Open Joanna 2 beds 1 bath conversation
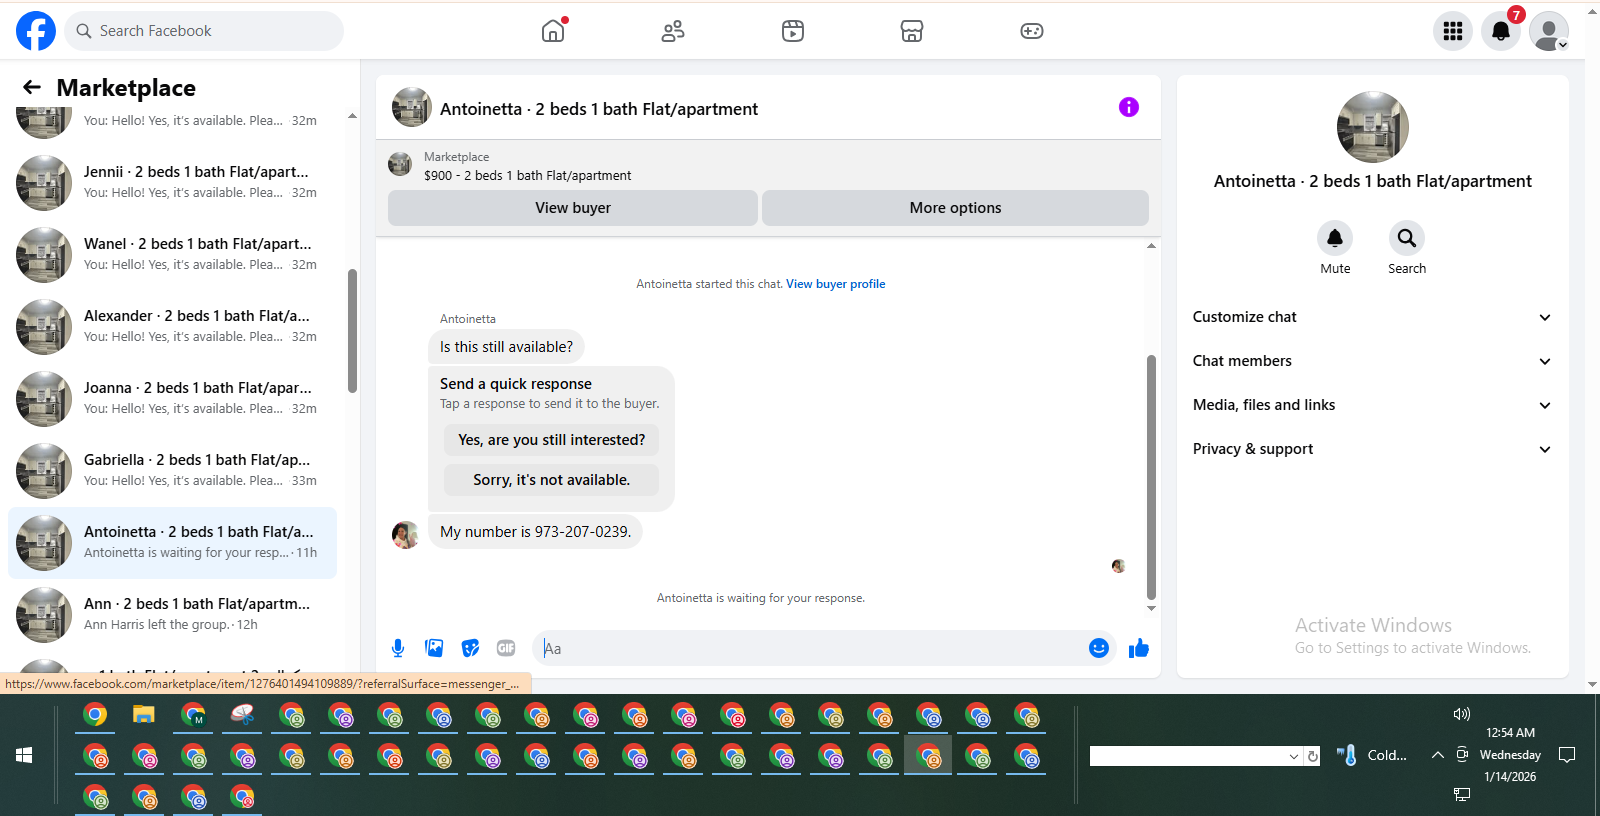The height and width of the screenshot is (816, 1600). 172,399
